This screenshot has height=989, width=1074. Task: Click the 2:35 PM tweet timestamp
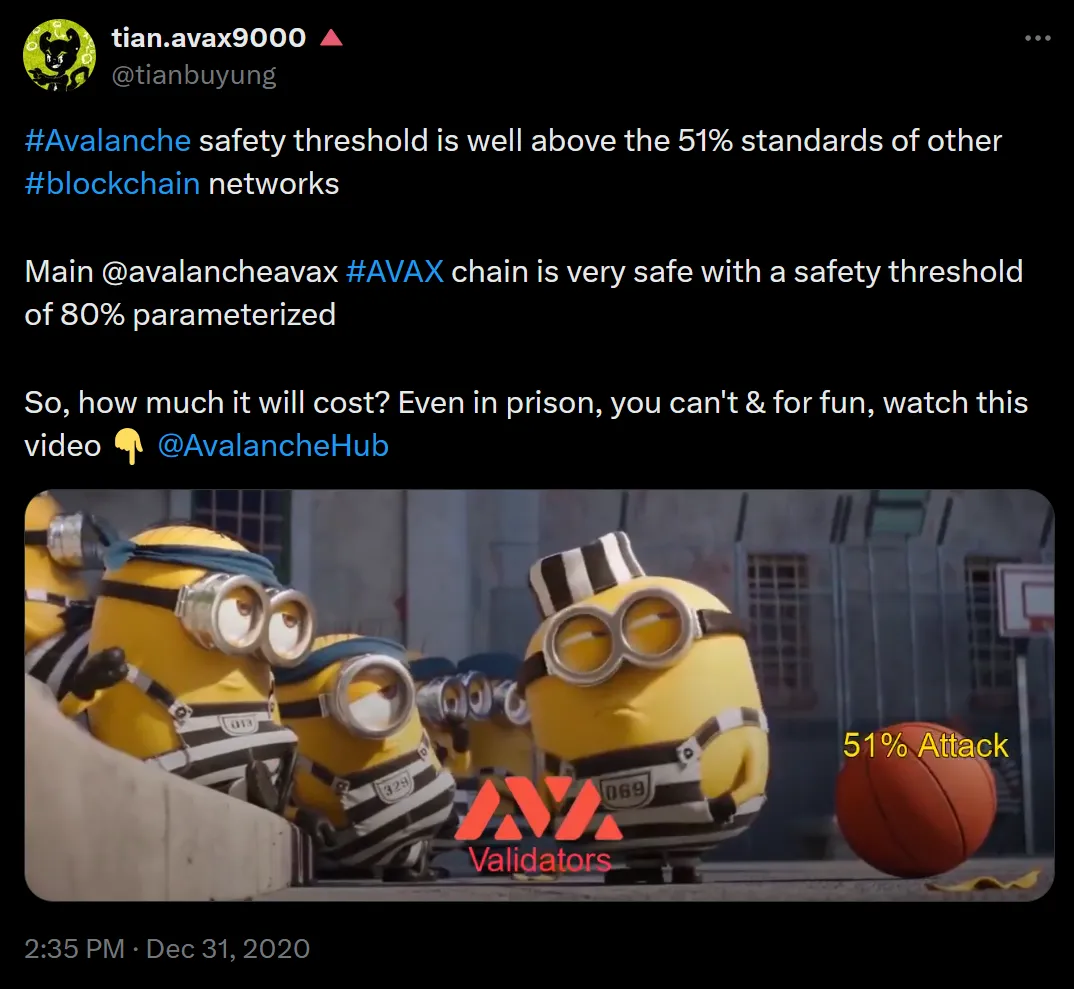point(74,949)
